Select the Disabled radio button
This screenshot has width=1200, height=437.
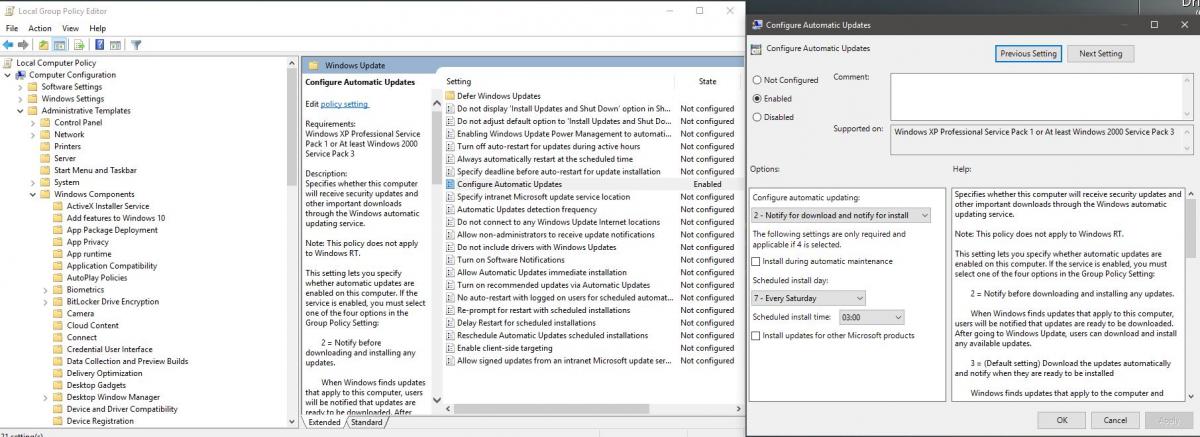click(757, 117)
